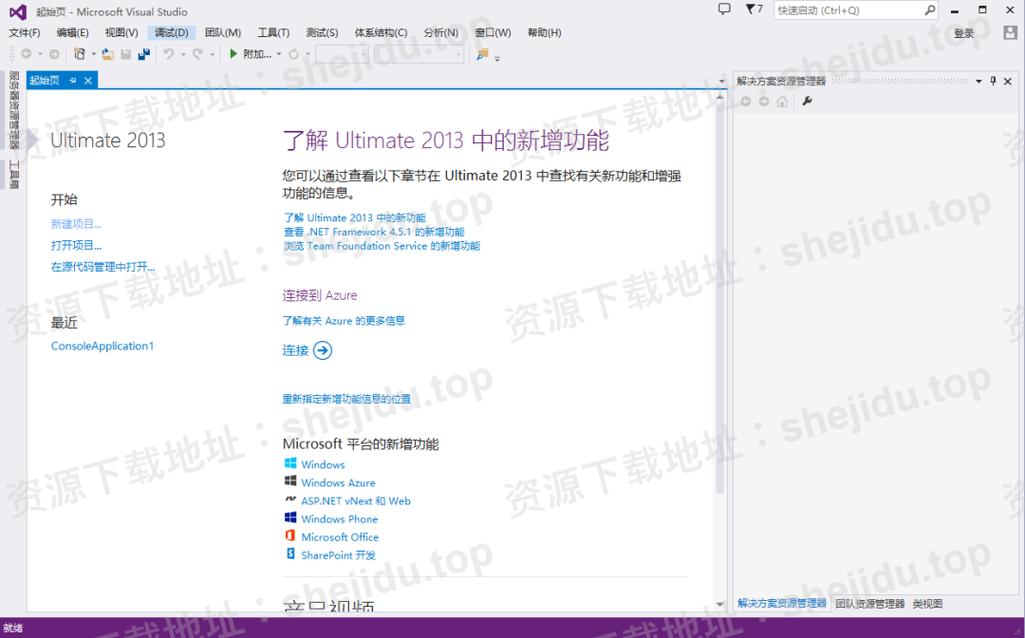Open the feedback speech bubble icon

click(x=724, y=9)
